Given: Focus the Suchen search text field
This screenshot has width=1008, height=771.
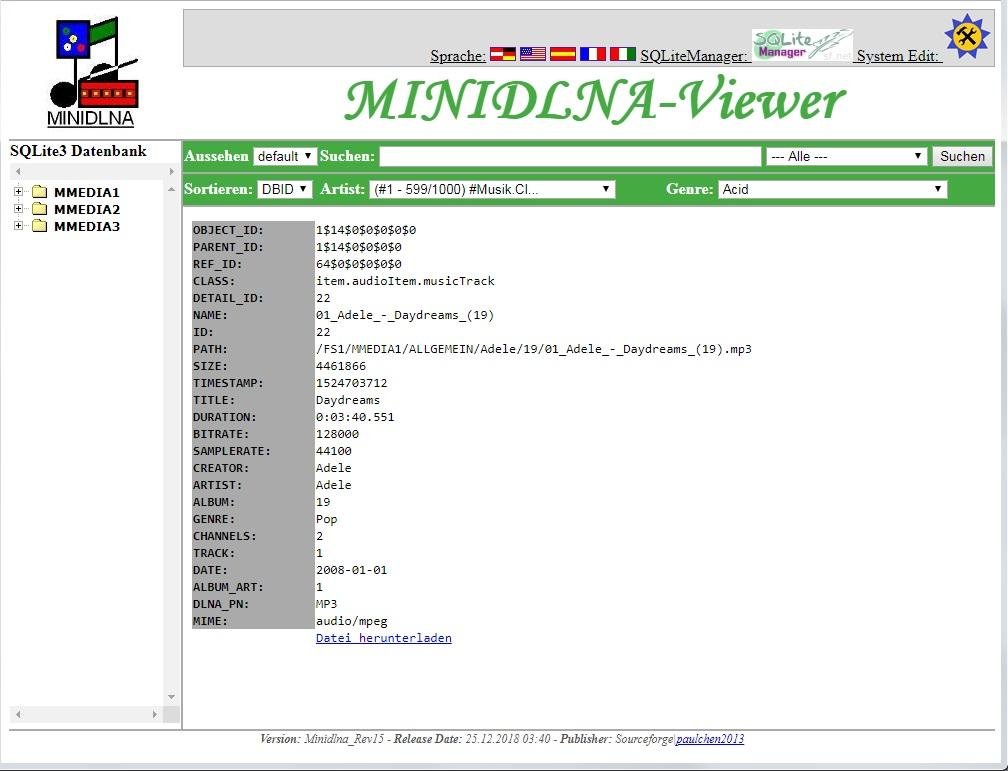Looking at the screenshot, I should [x=570, y=157].
